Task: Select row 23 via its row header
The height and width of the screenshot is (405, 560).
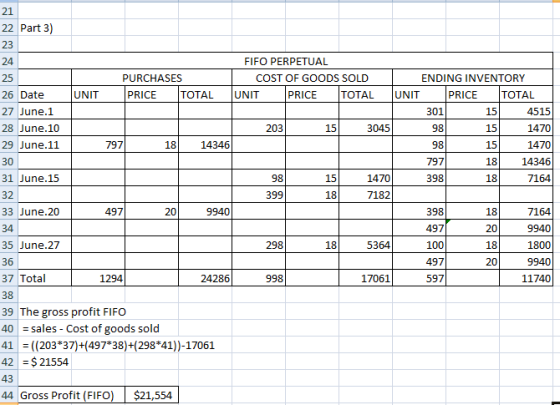Action: [8, 45]
